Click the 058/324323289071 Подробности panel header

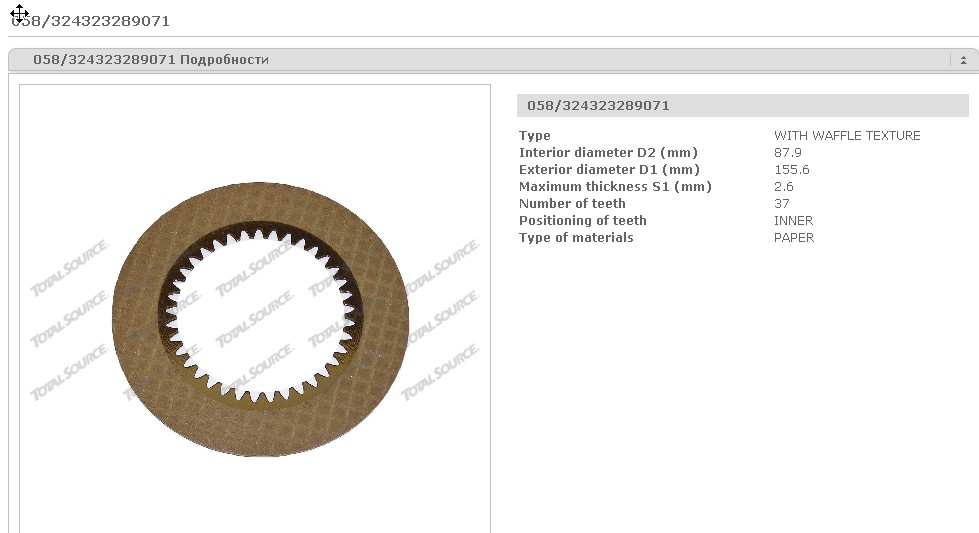point(151,60)
